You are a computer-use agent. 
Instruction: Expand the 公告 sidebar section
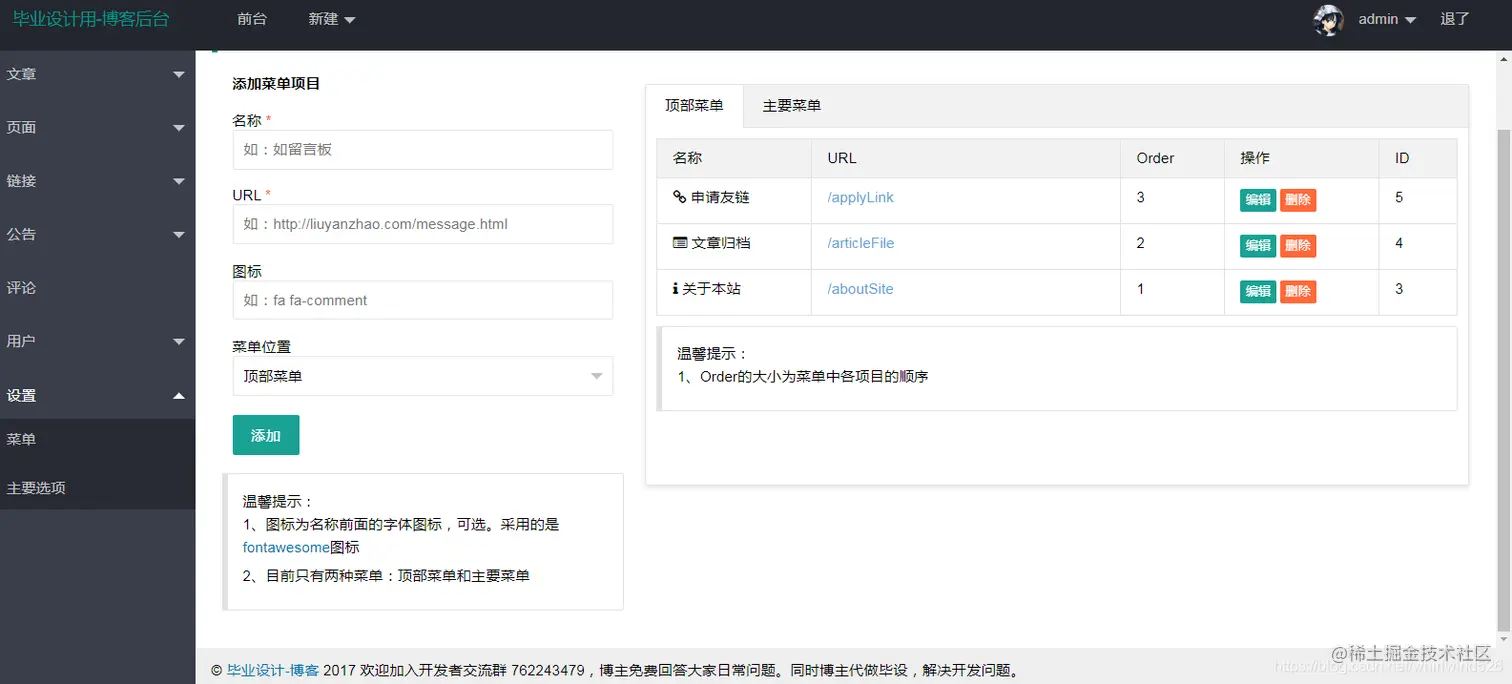97,234
